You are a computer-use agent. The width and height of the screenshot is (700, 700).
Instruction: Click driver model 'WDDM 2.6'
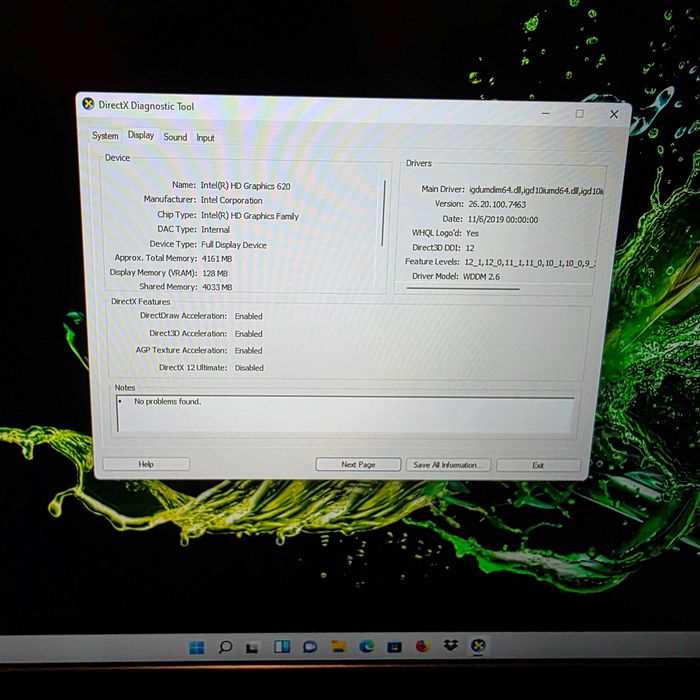point(481,276)
